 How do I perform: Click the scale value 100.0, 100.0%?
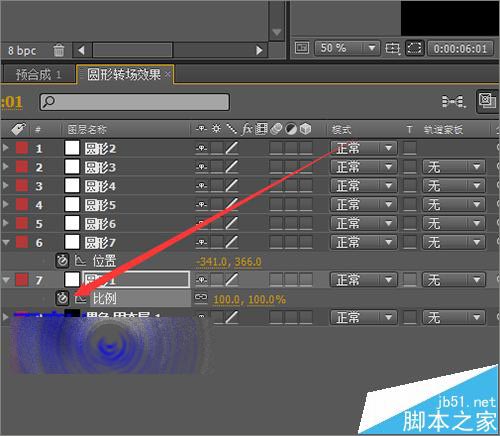pyautogui.click(x=249, y=299)
